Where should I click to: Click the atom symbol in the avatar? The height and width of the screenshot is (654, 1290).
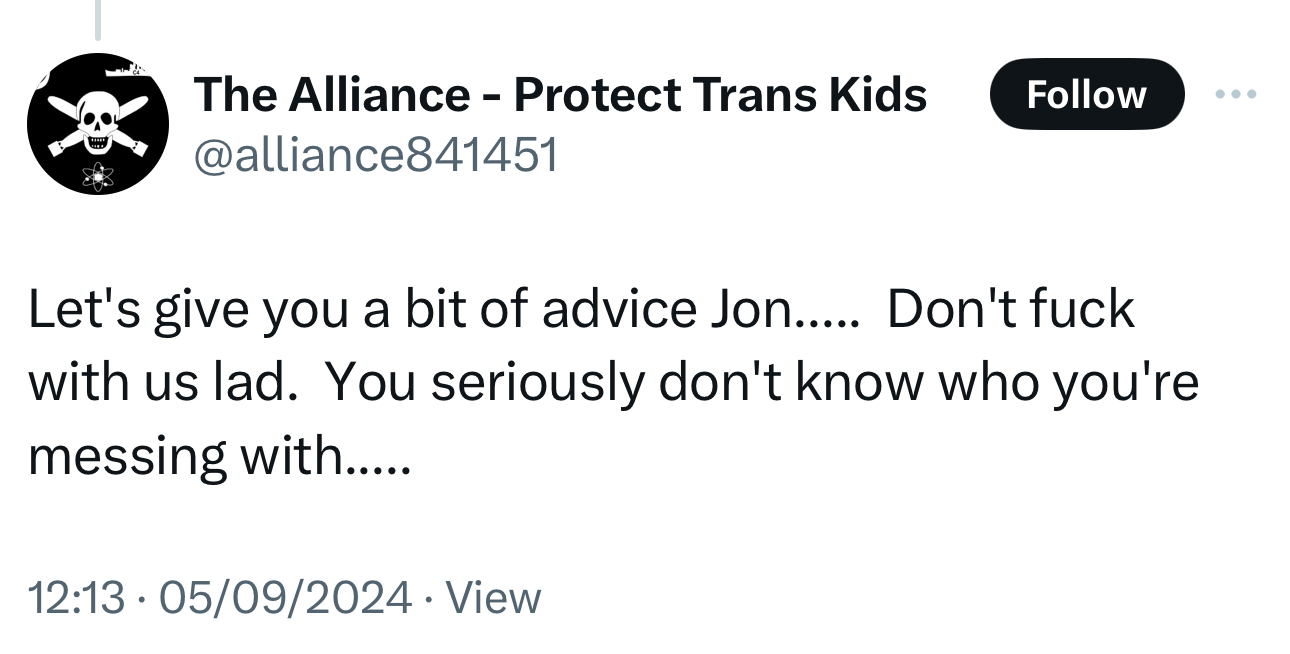(99, 177)
